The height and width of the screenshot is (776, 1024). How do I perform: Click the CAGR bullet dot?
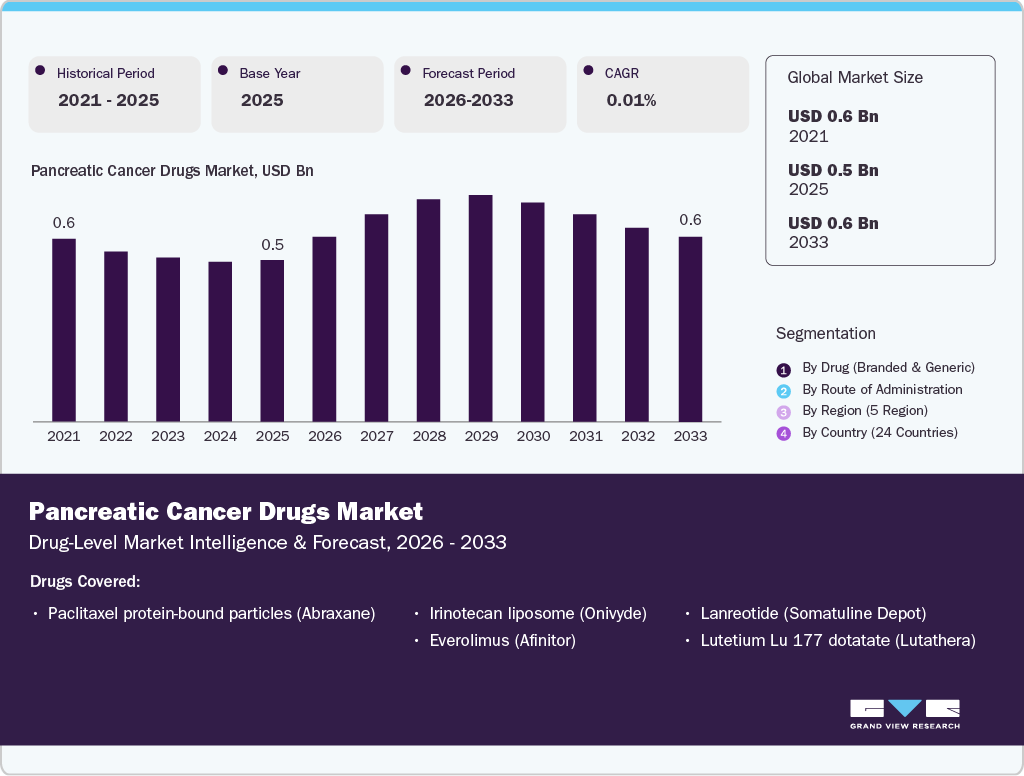589,71
